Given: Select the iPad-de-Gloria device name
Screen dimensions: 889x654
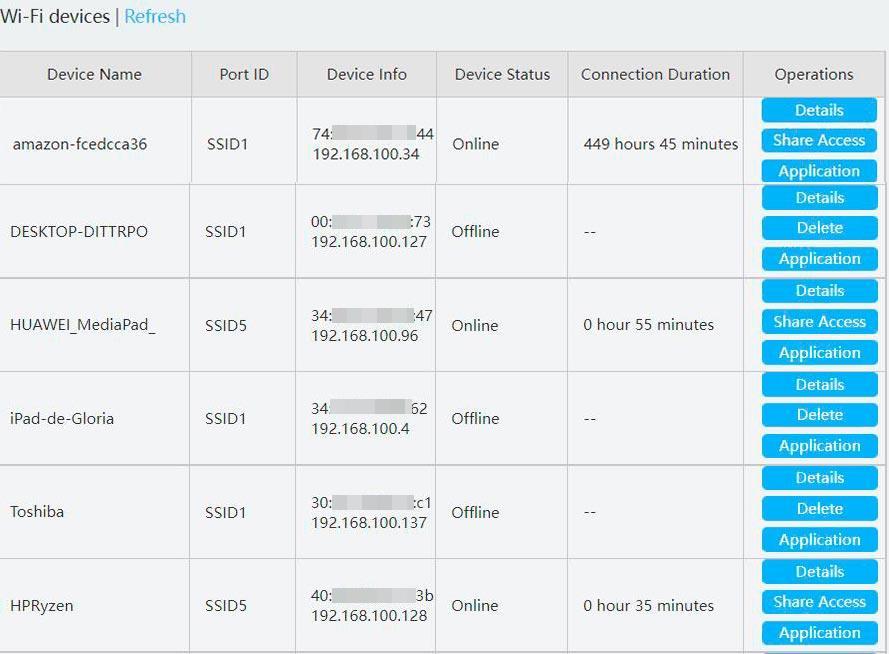Looking at the screenshot, I should (x=62, y=418).
